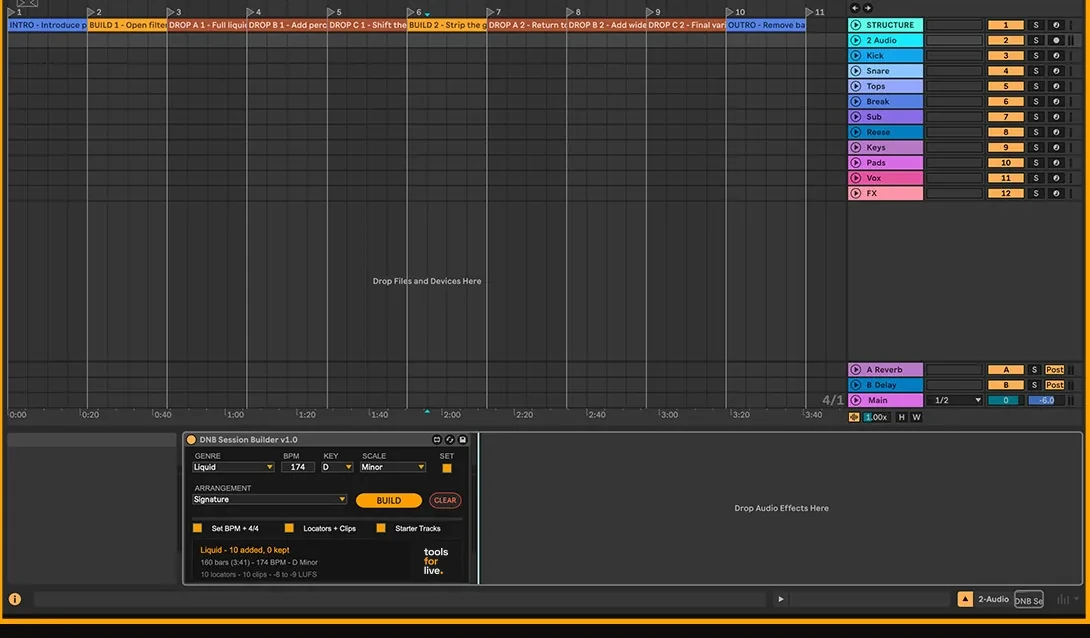The width and height of the screenshot is (1090, 638).
Task: Toggle Starter Tracks checkbox
Action: [x=381, y=528]
